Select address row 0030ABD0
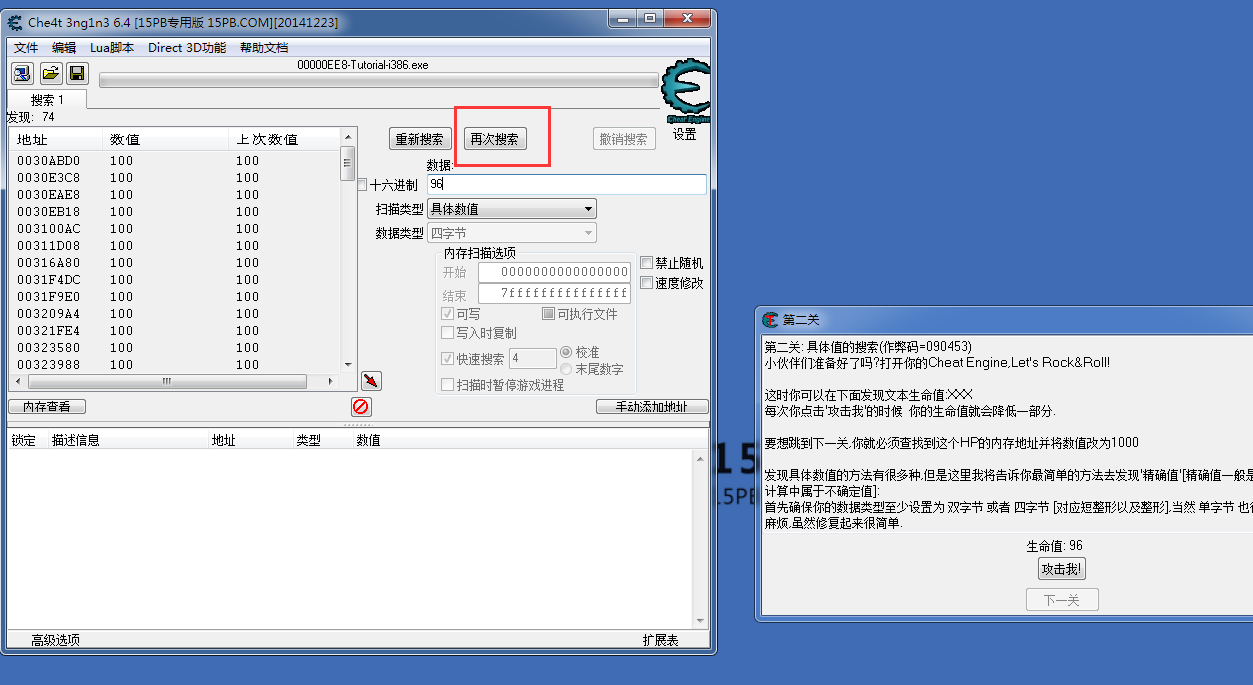This screenshot has height=685, width=1253. pyautogui.click(x=175, y=161)
